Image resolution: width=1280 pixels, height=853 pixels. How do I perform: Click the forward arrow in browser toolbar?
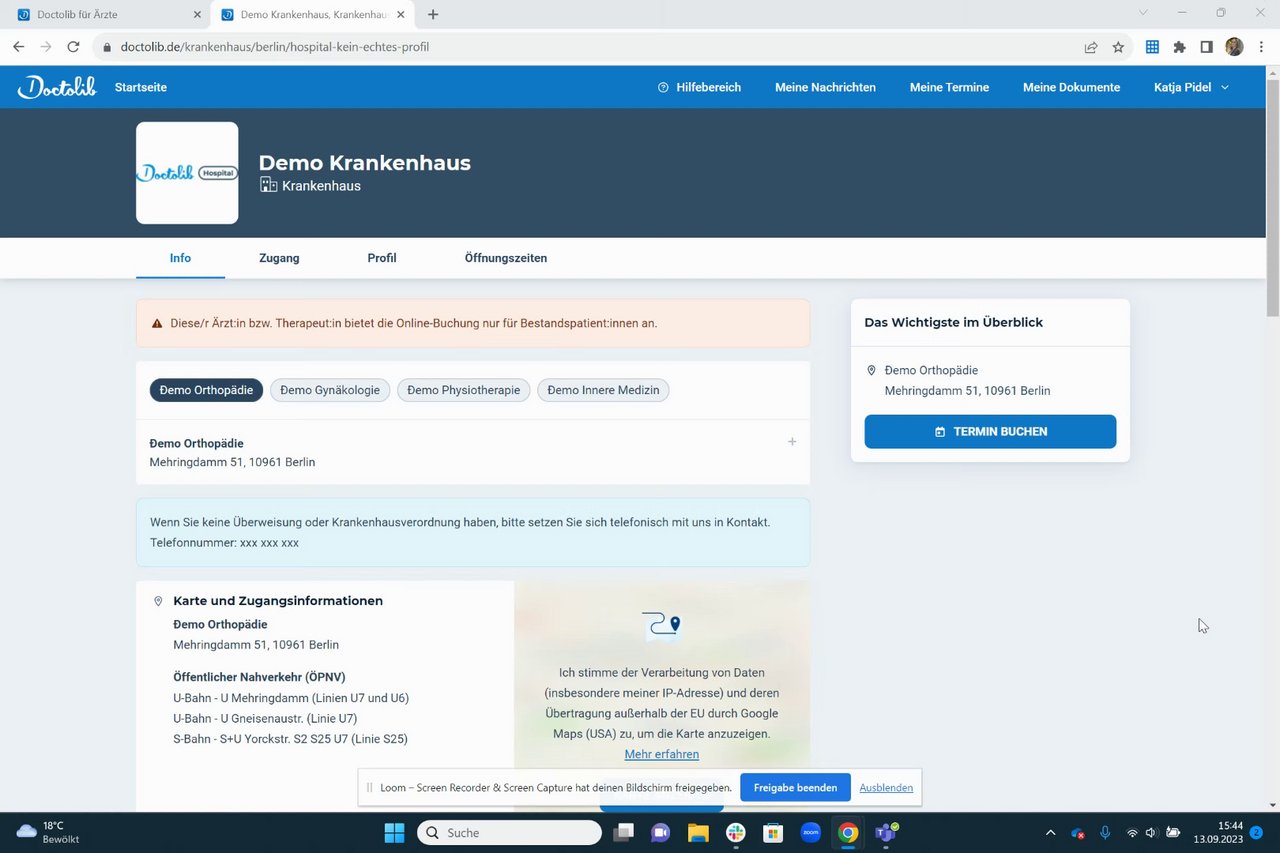(46, 47)
